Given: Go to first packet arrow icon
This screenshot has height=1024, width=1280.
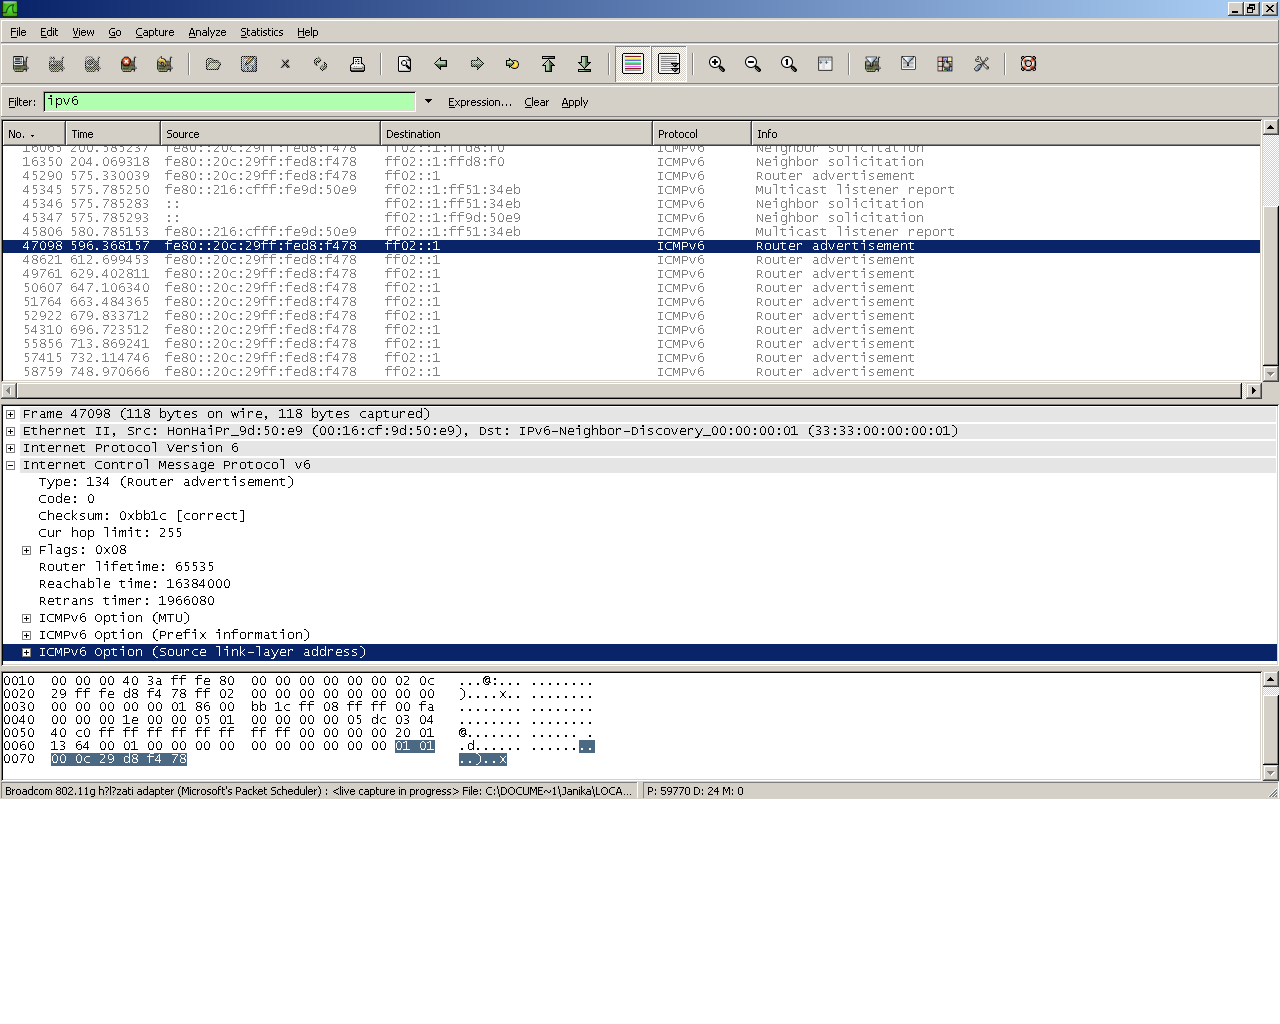Looking at the screenshot, I should coord(548,64).
